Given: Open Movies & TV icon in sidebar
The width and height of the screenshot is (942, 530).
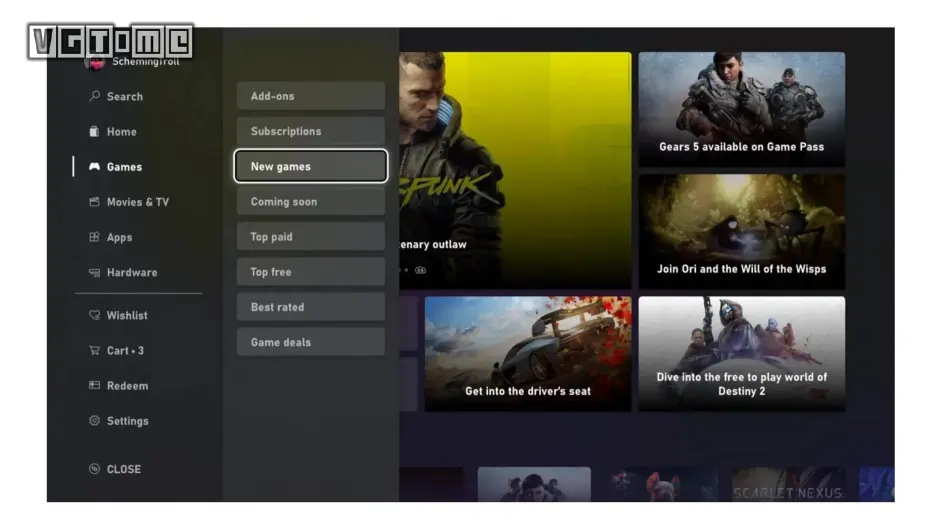Looking at the screenshot, I should pos(95,202).
